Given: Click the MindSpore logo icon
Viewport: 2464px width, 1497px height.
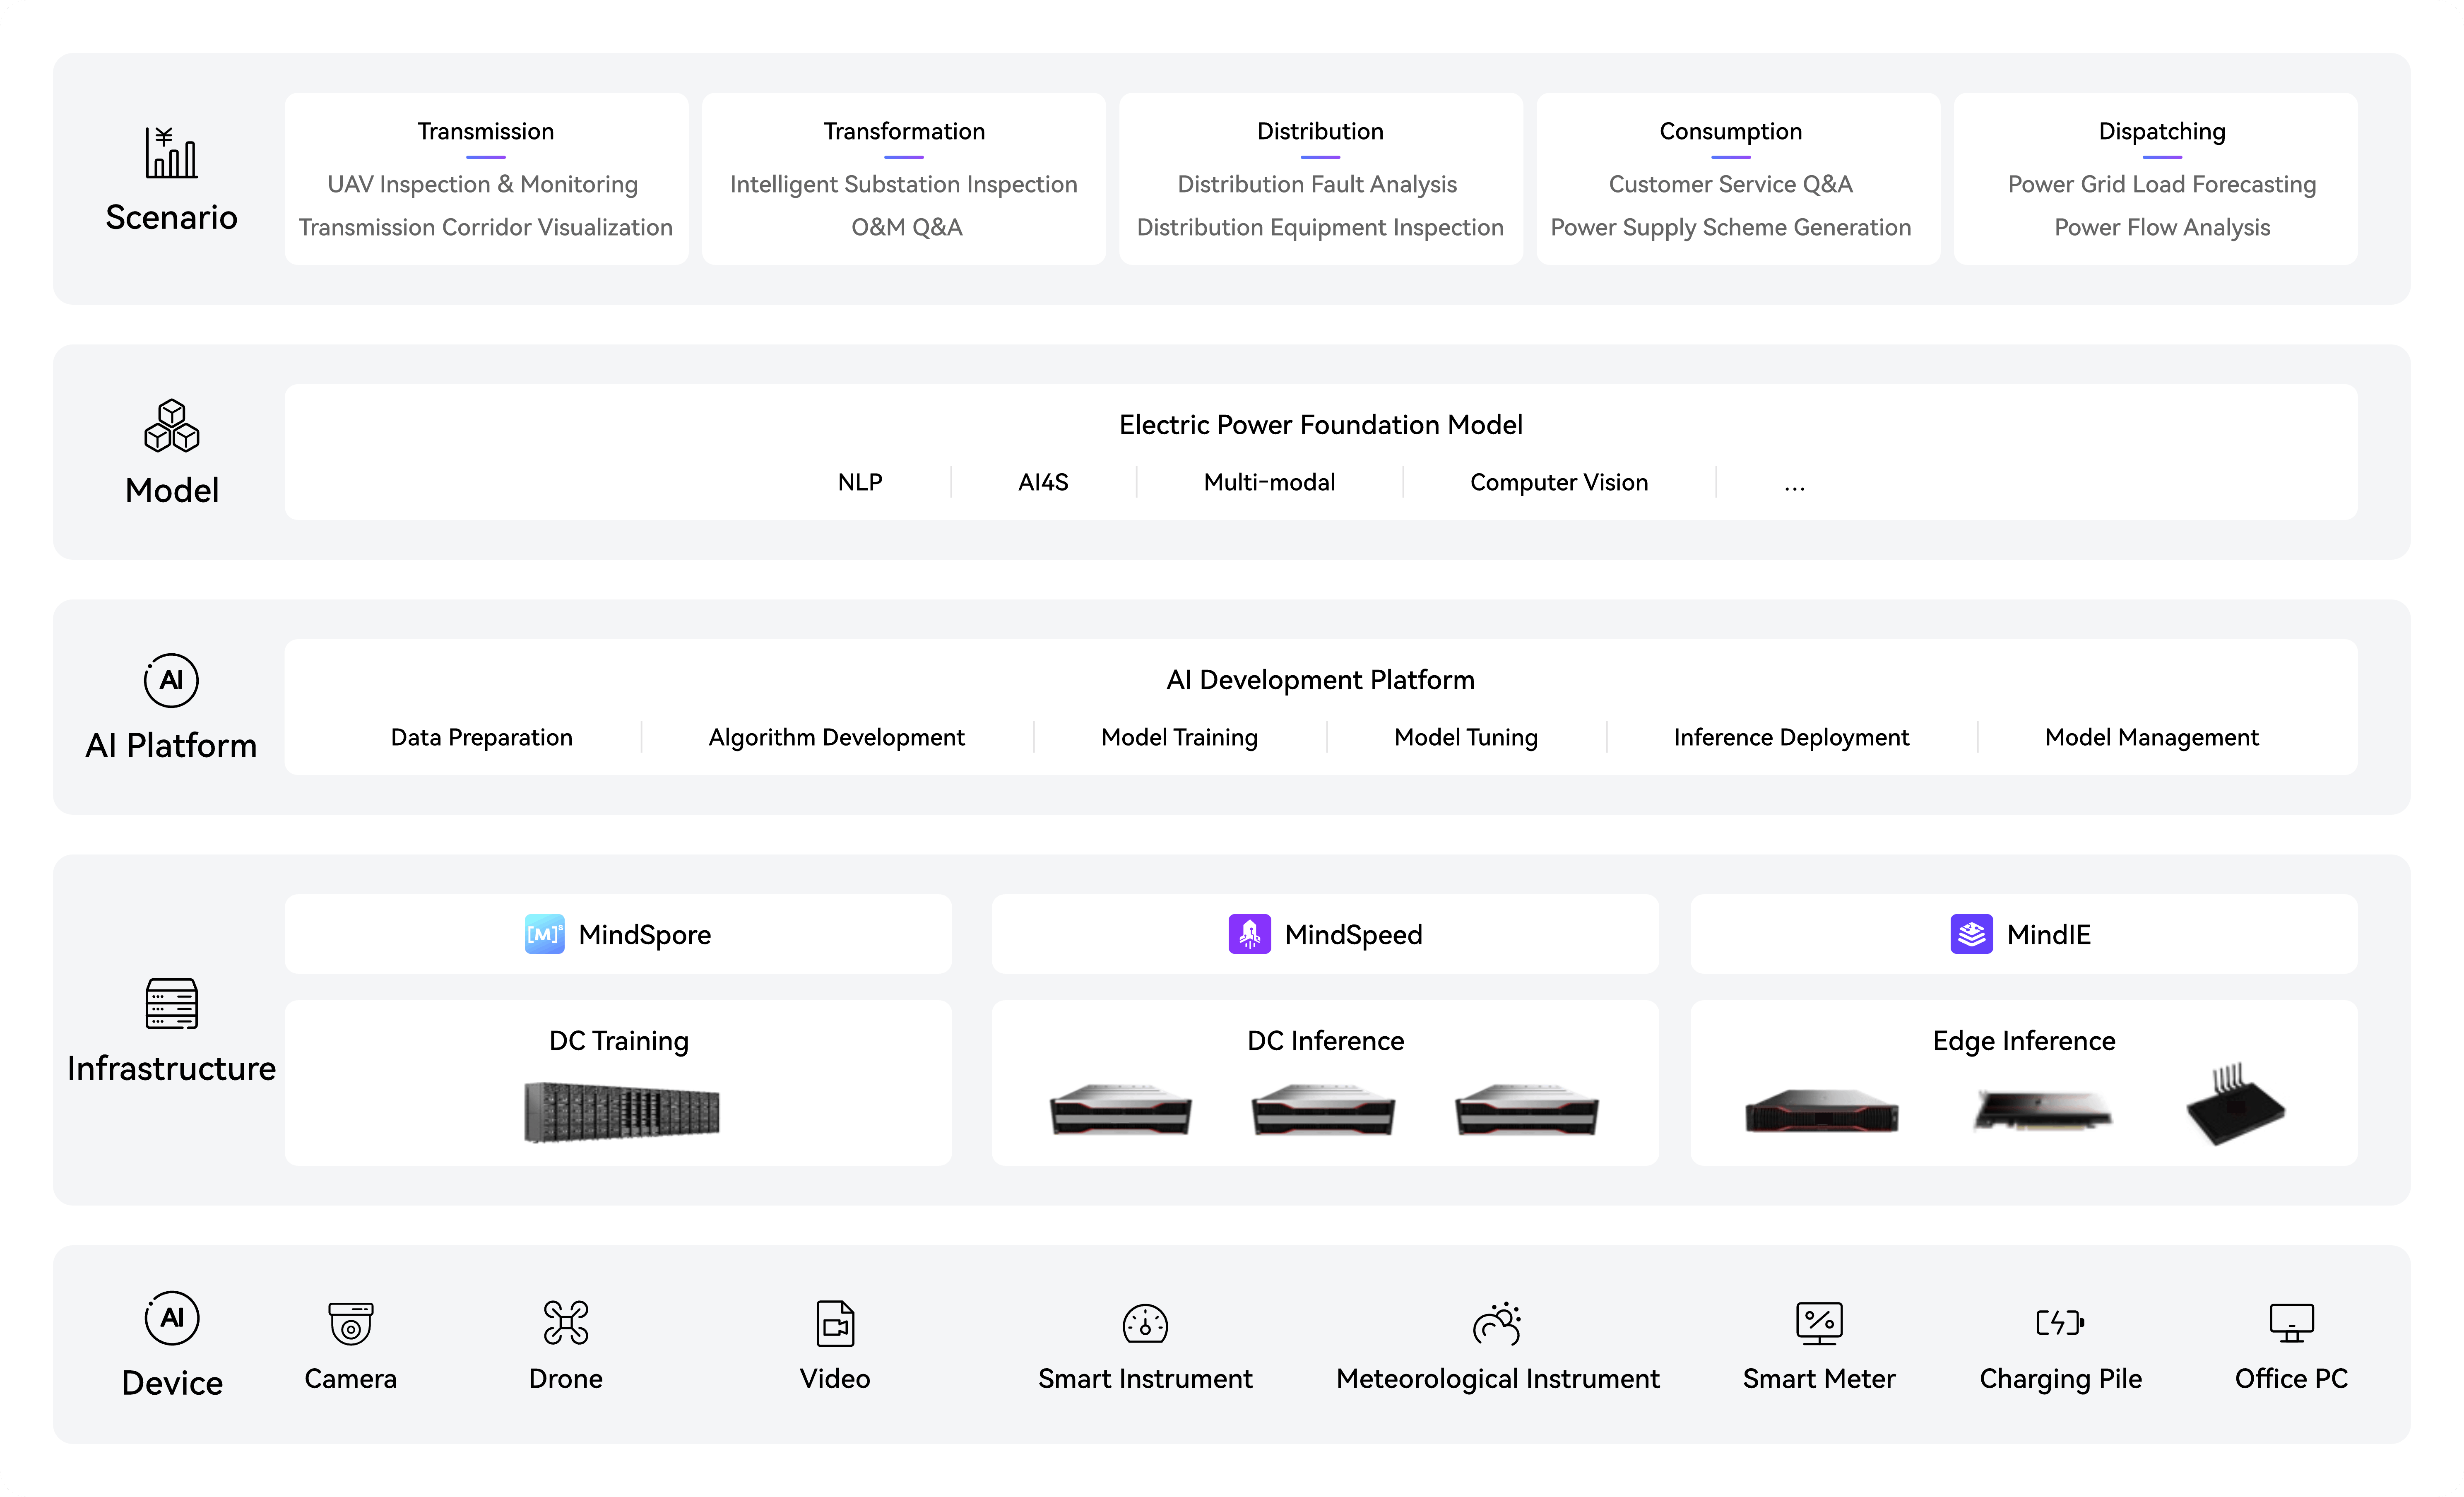Looking at the screenshot, I should 544,934.
